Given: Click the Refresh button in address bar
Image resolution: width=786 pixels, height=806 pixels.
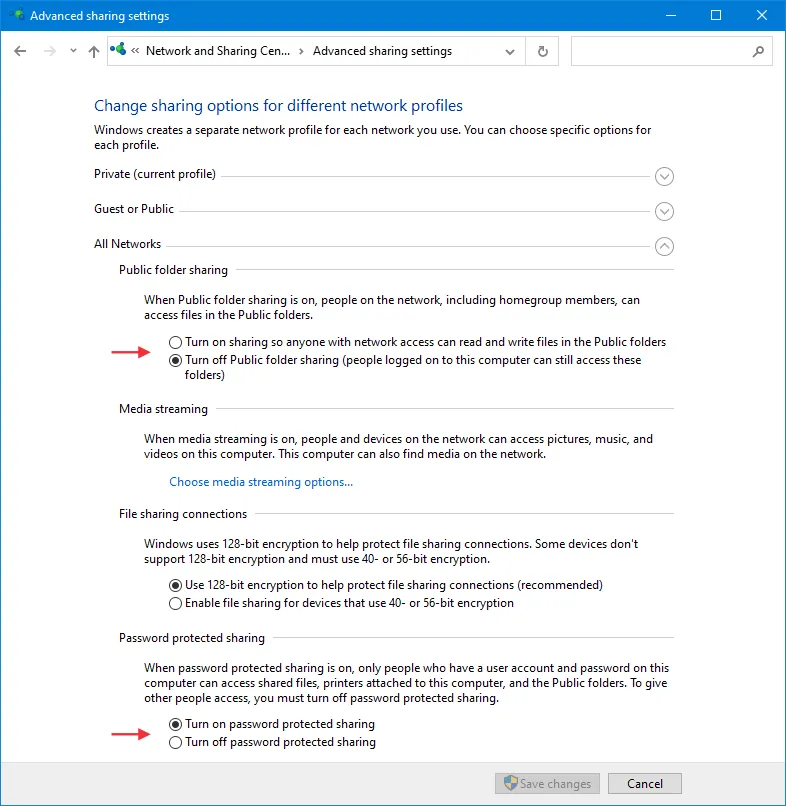Looking at the screenshot, I should [x=543, y=51].
